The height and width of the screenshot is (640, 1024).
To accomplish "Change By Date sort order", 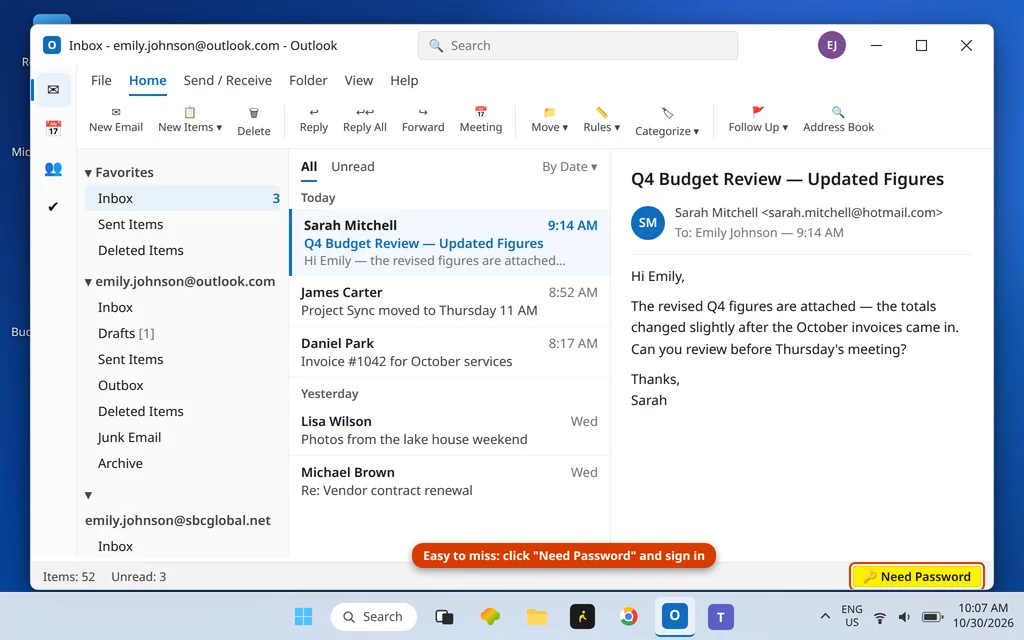I will click(569, 167).
